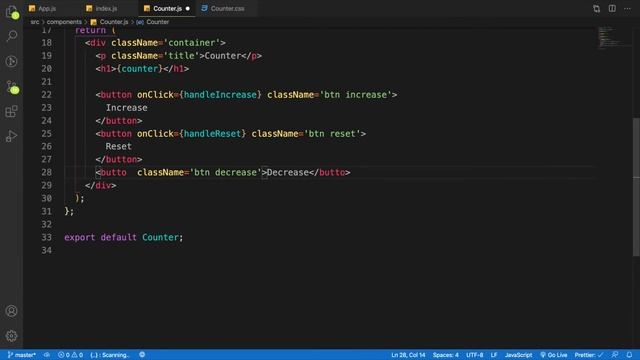Open the Extensions view

(x=11, y=111)
